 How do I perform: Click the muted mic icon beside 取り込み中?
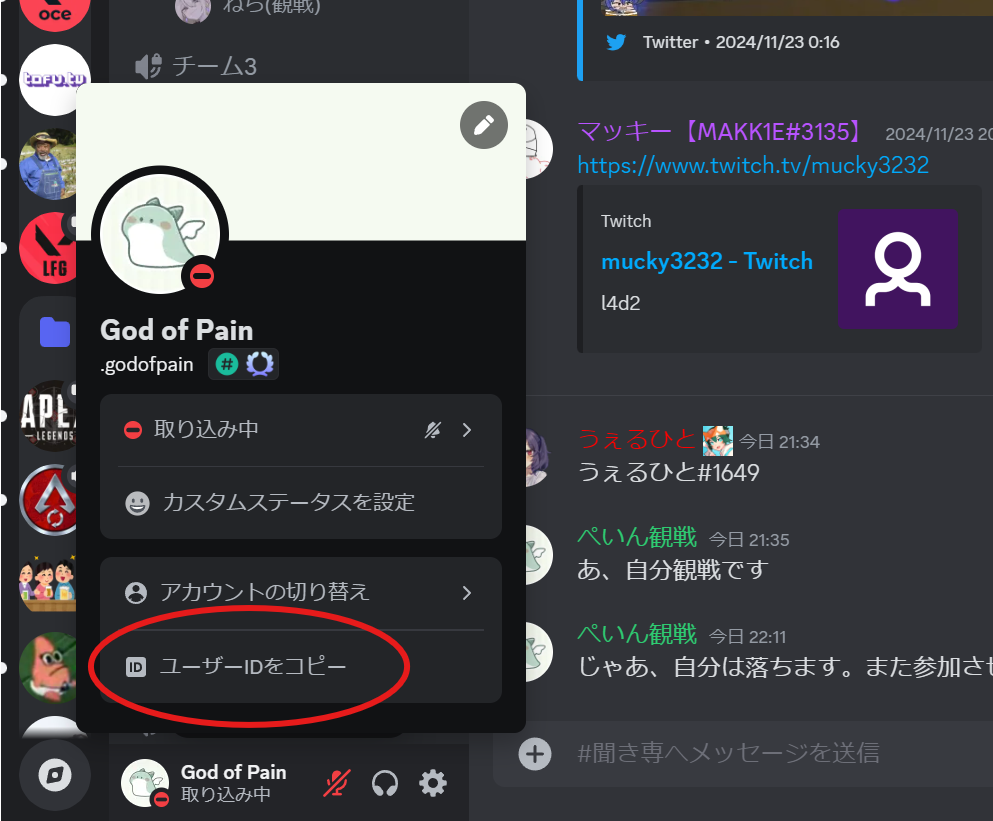[x=433, y=430]
